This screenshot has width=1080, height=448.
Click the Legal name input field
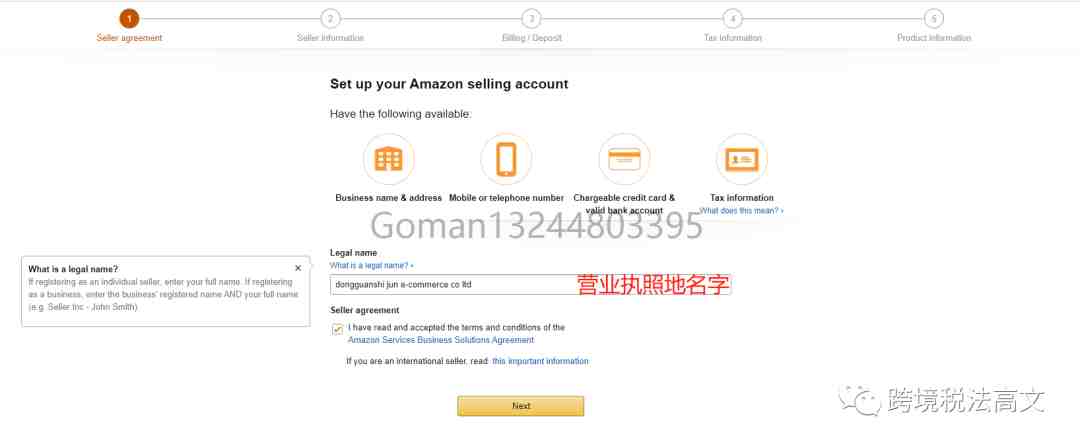click(x=530, y=284)
